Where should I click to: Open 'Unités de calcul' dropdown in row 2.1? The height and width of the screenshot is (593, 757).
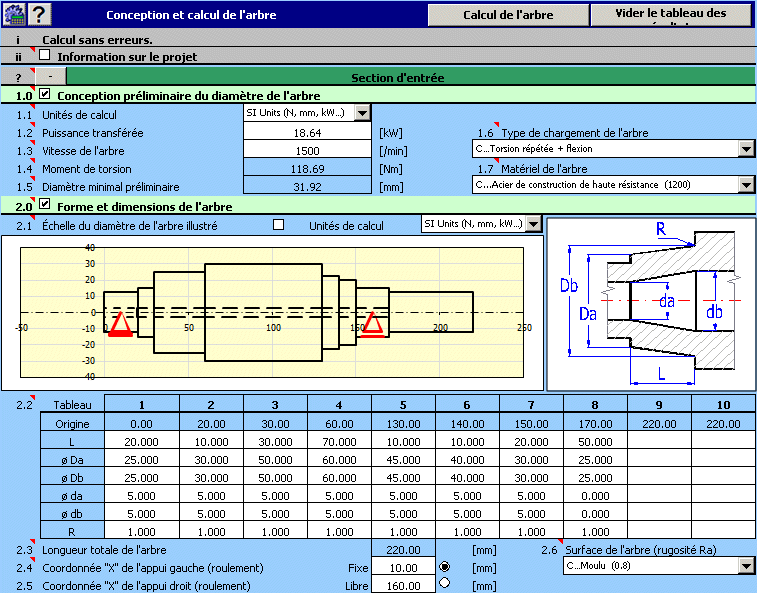coord(533,224)
